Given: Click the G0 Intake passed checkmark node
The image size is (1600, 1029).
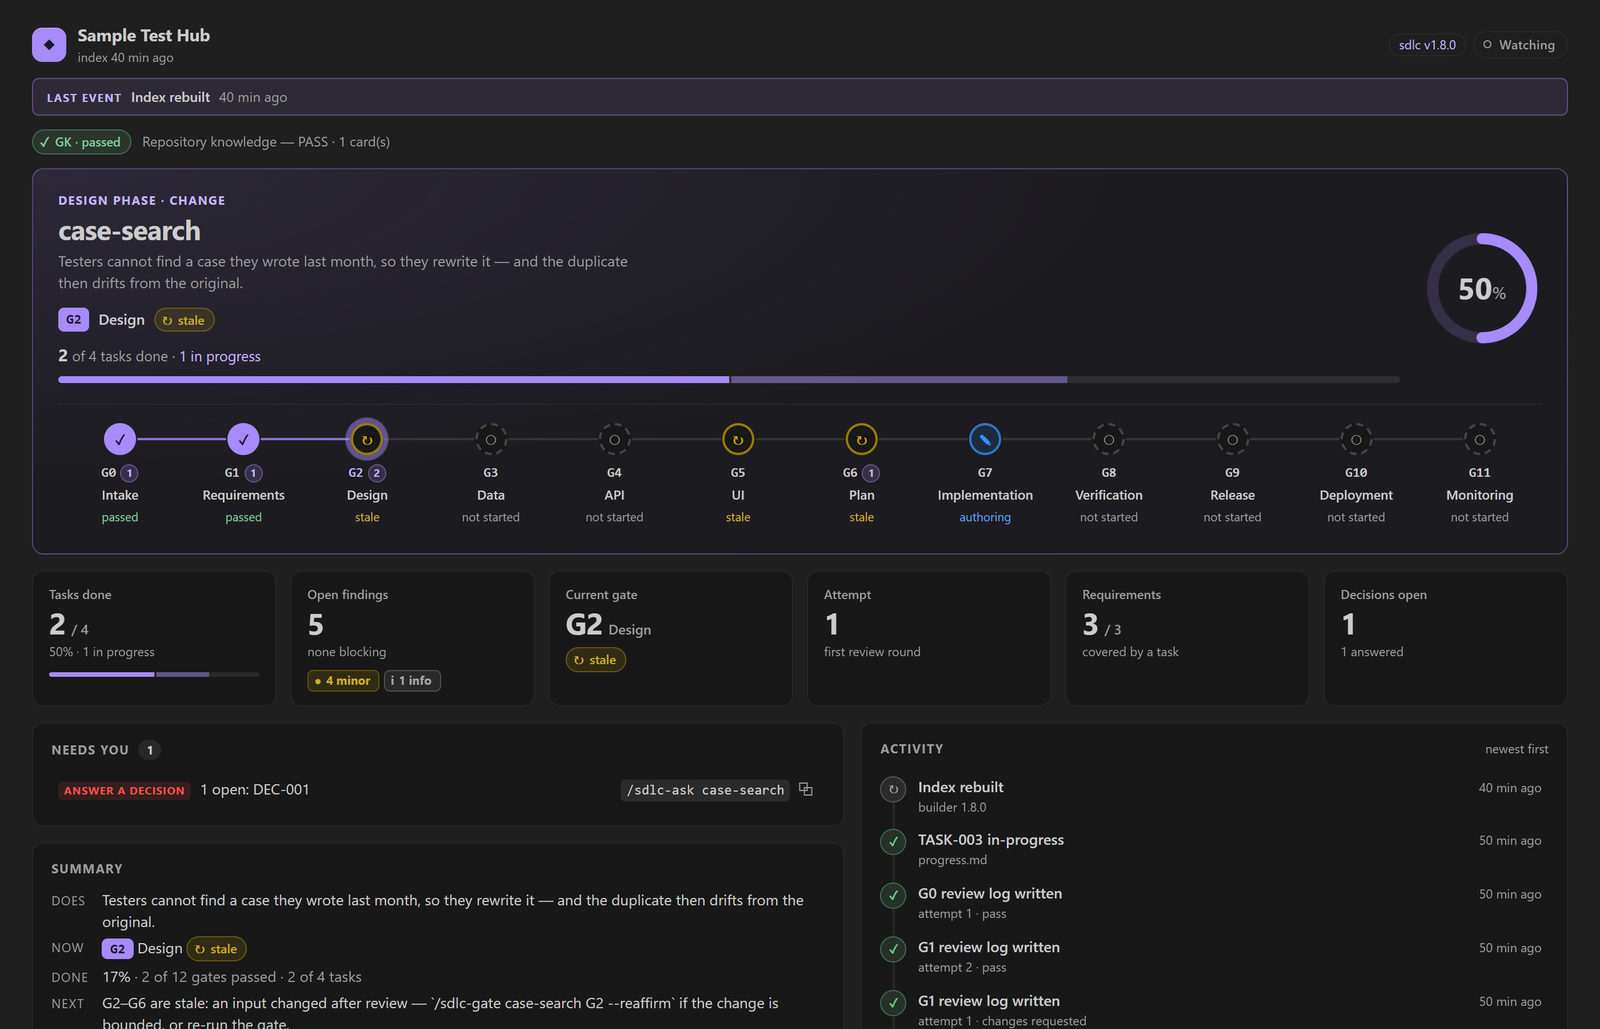Looking at the screenshot, I should [120, 439].
